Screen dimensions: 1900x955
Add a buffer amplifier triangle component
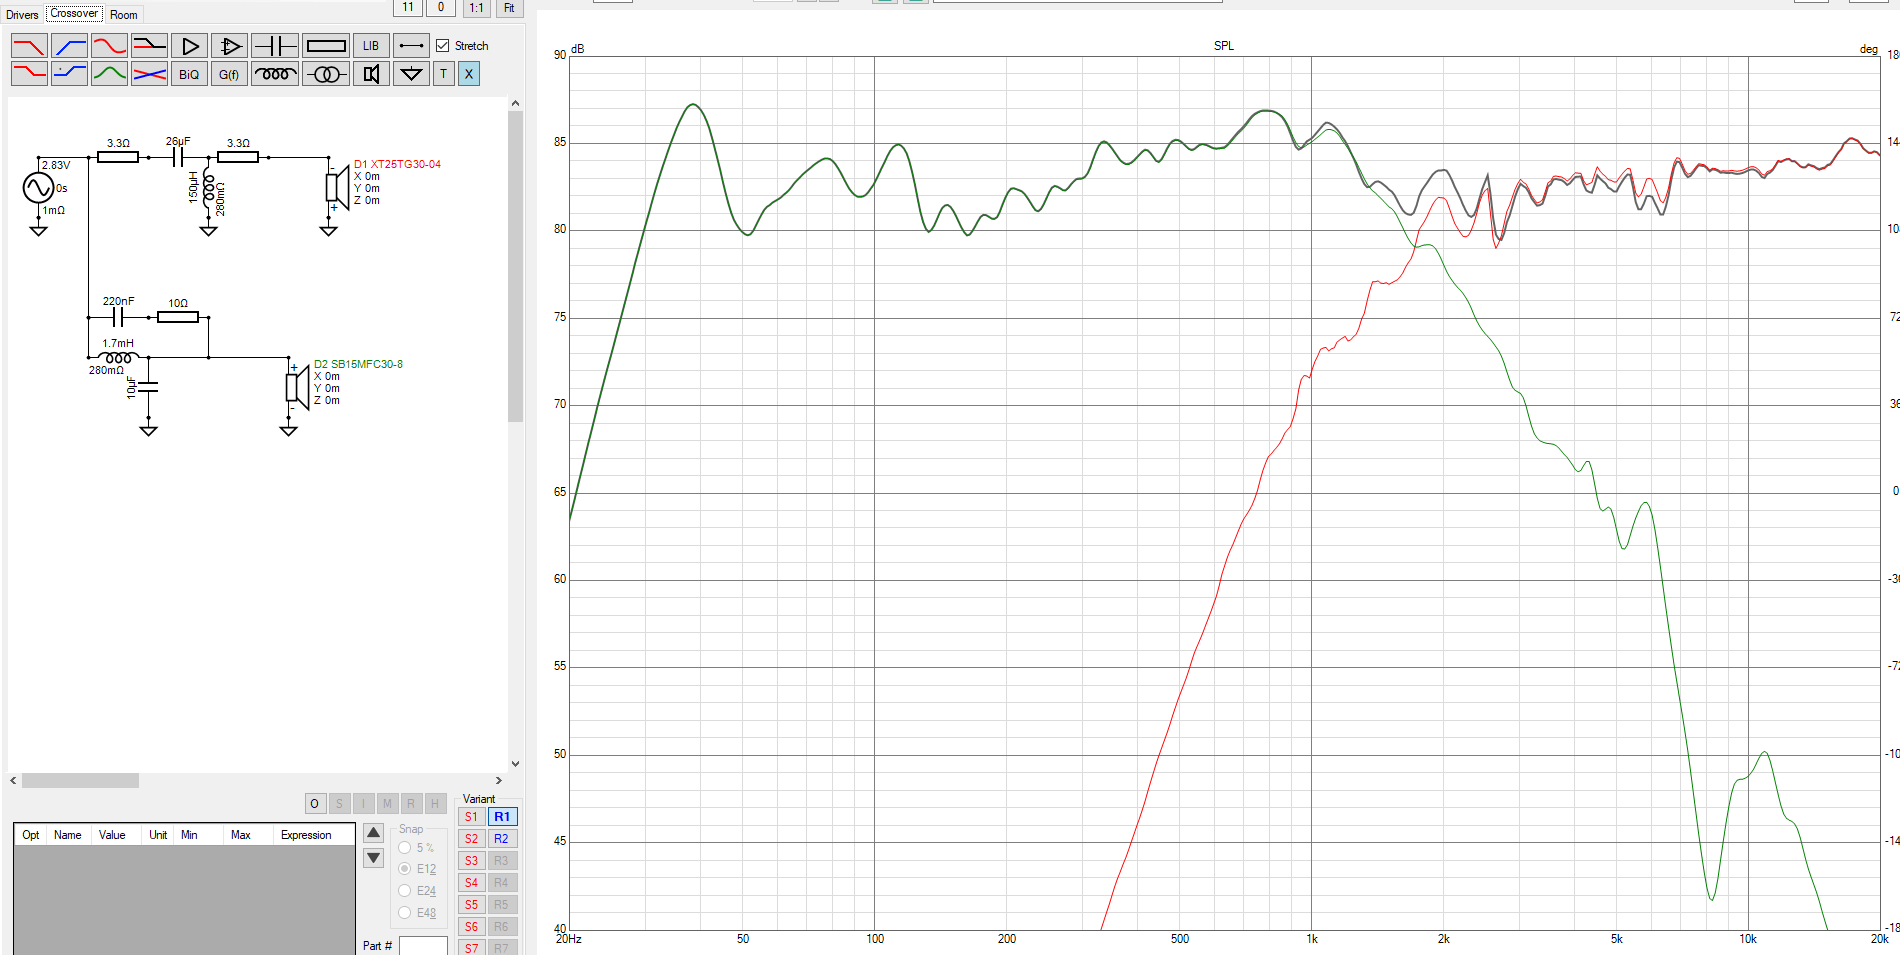(x=189, y=46)
